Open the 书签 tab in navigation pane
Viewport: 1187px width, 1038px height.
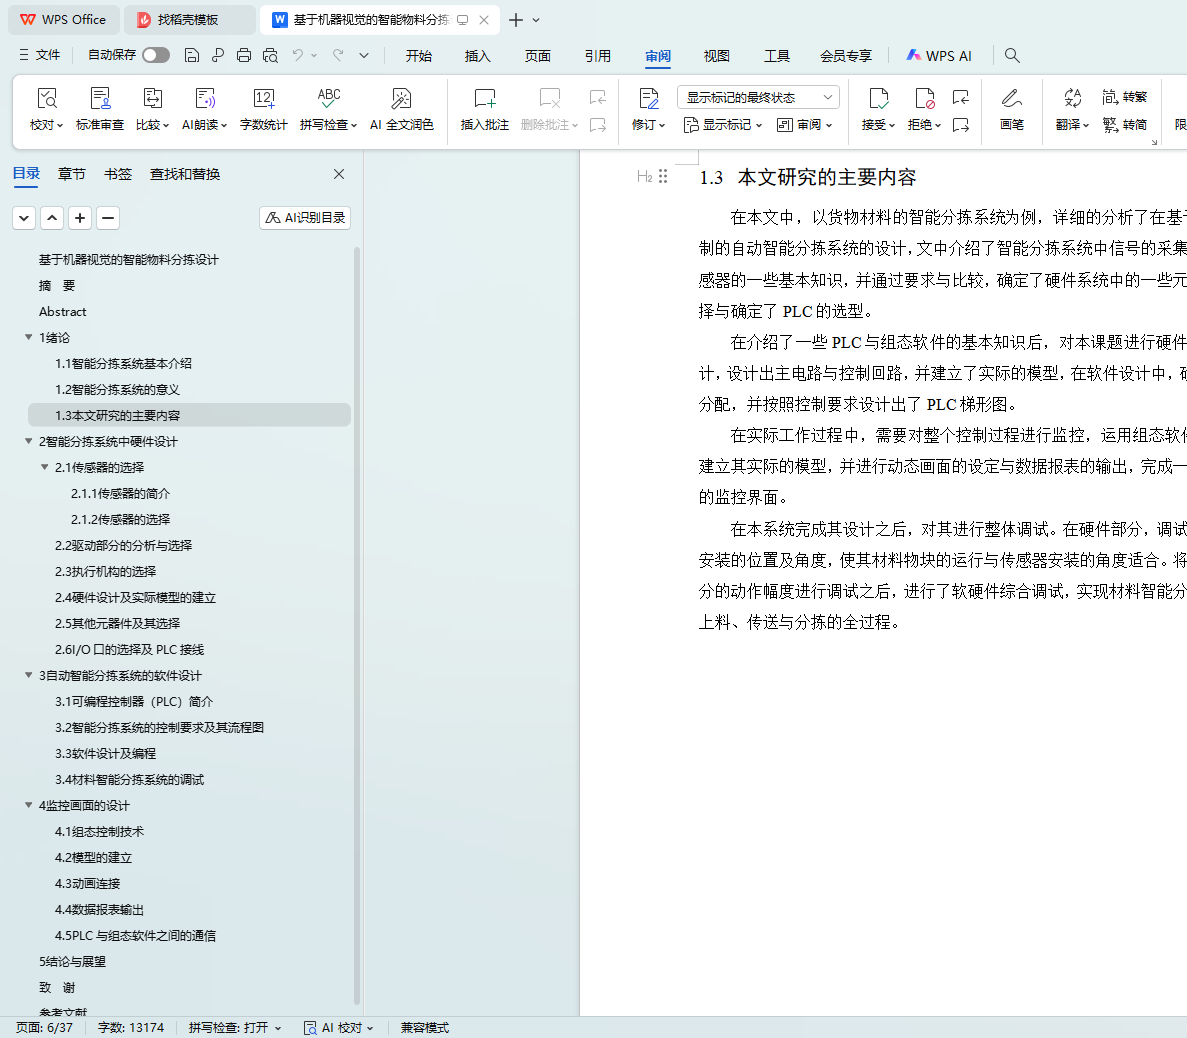coord(118,174)
